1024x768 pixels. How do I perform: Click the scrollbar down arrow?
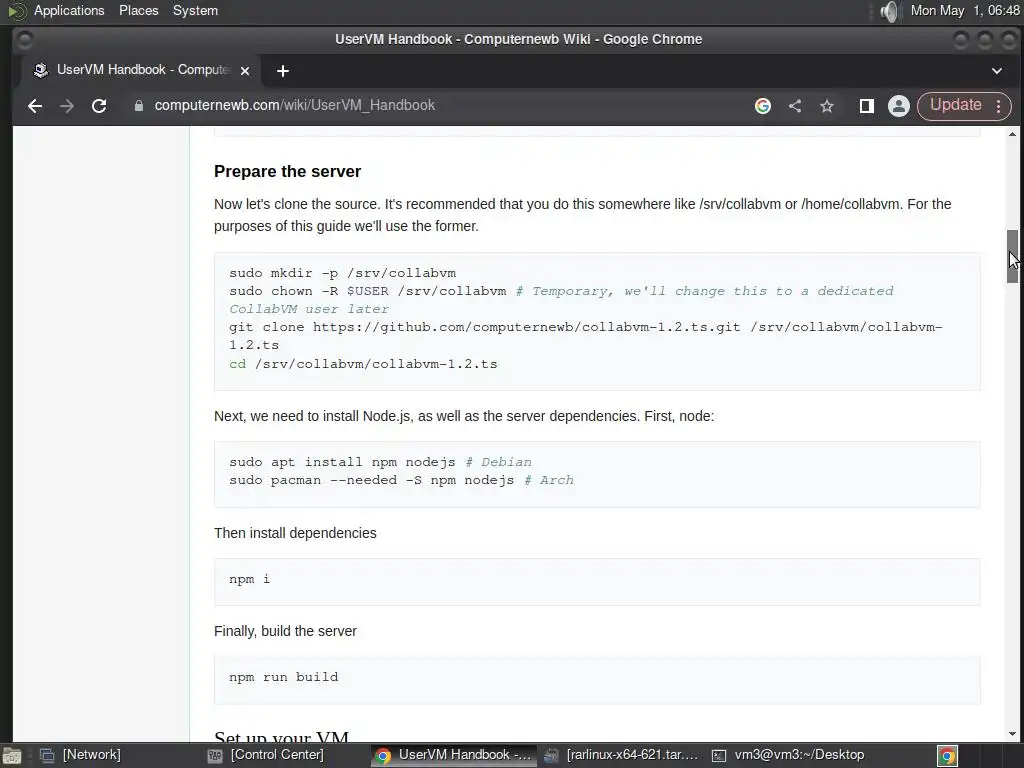tap(1012, 734)
